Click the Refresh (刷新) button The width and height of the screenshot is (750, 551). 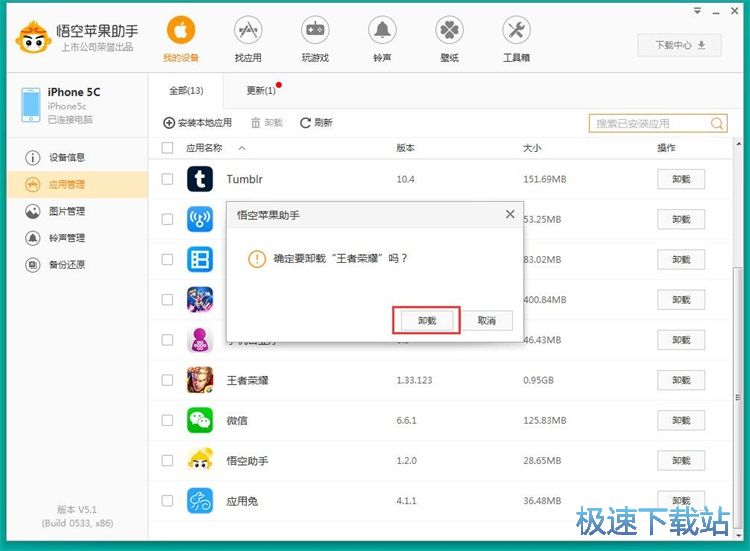click(316, 123)
